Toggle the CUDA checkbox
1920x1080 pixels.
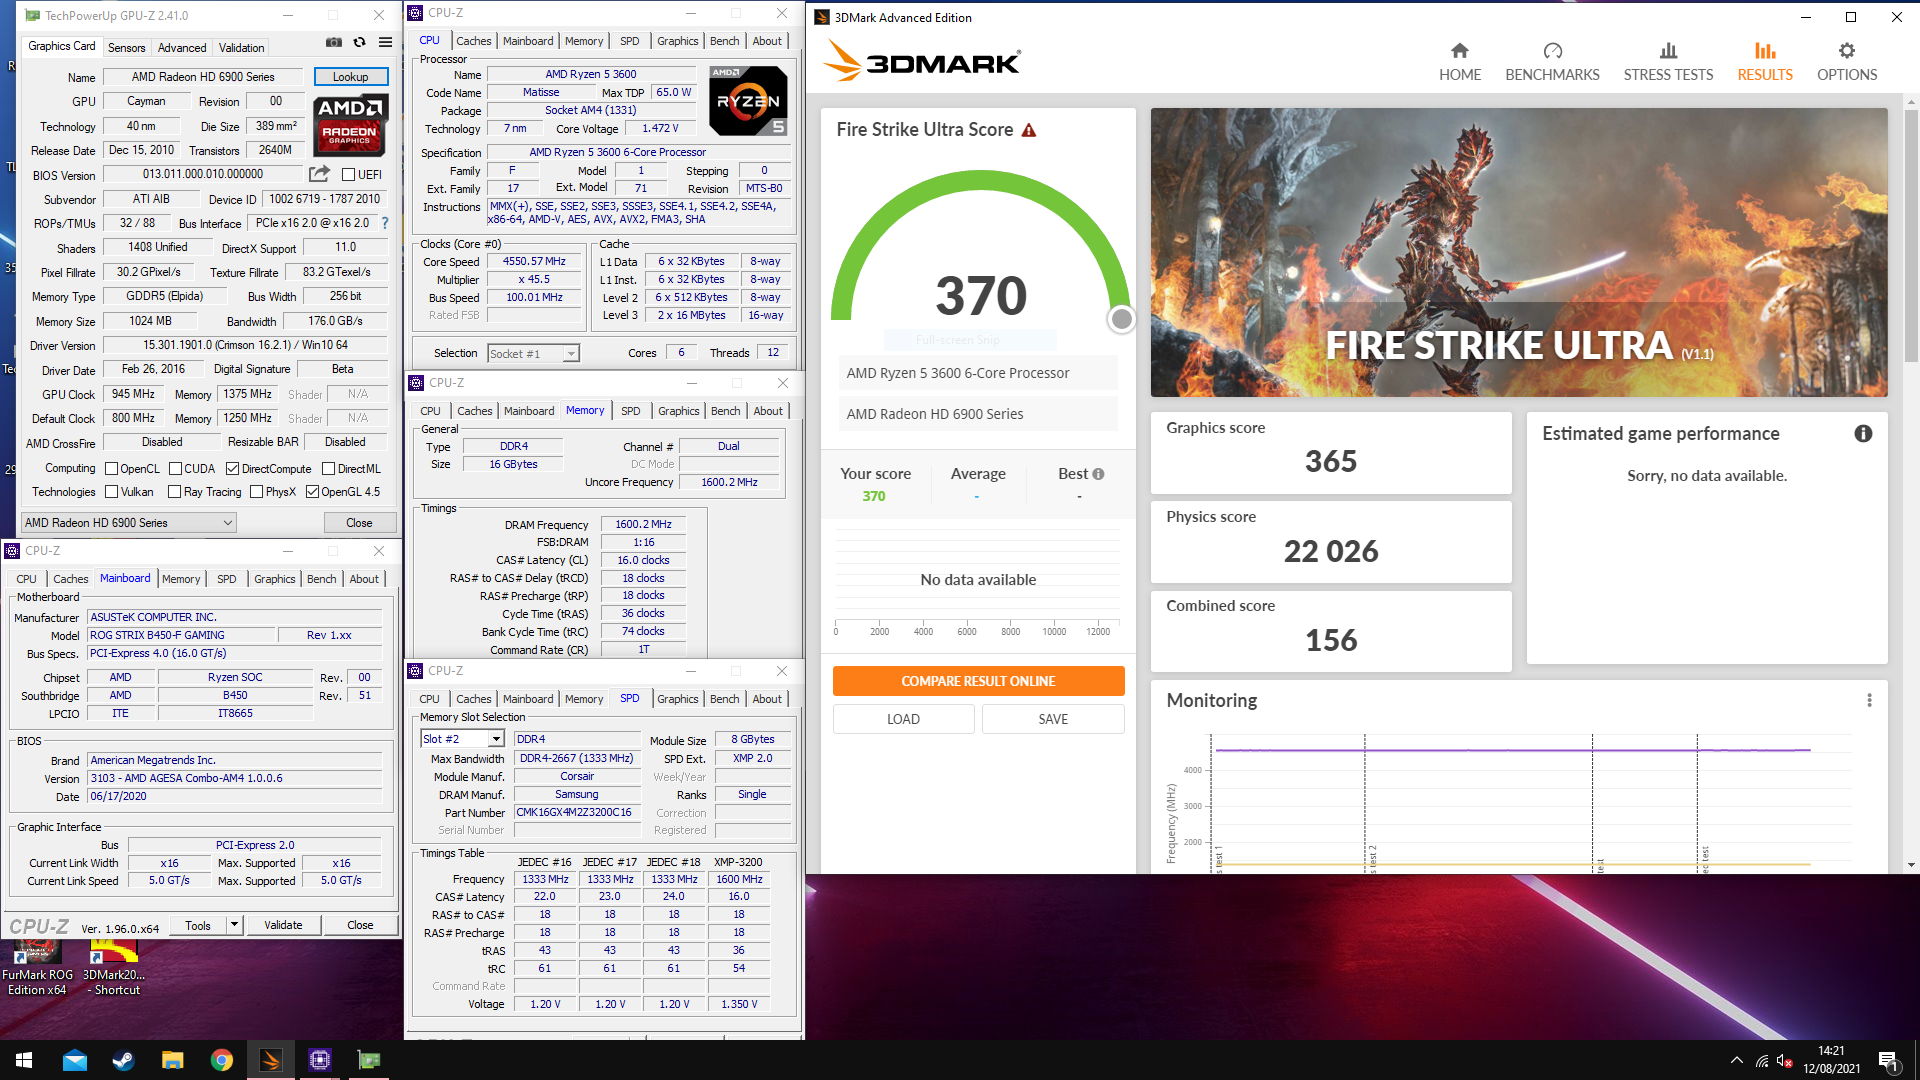coord(175,469)
